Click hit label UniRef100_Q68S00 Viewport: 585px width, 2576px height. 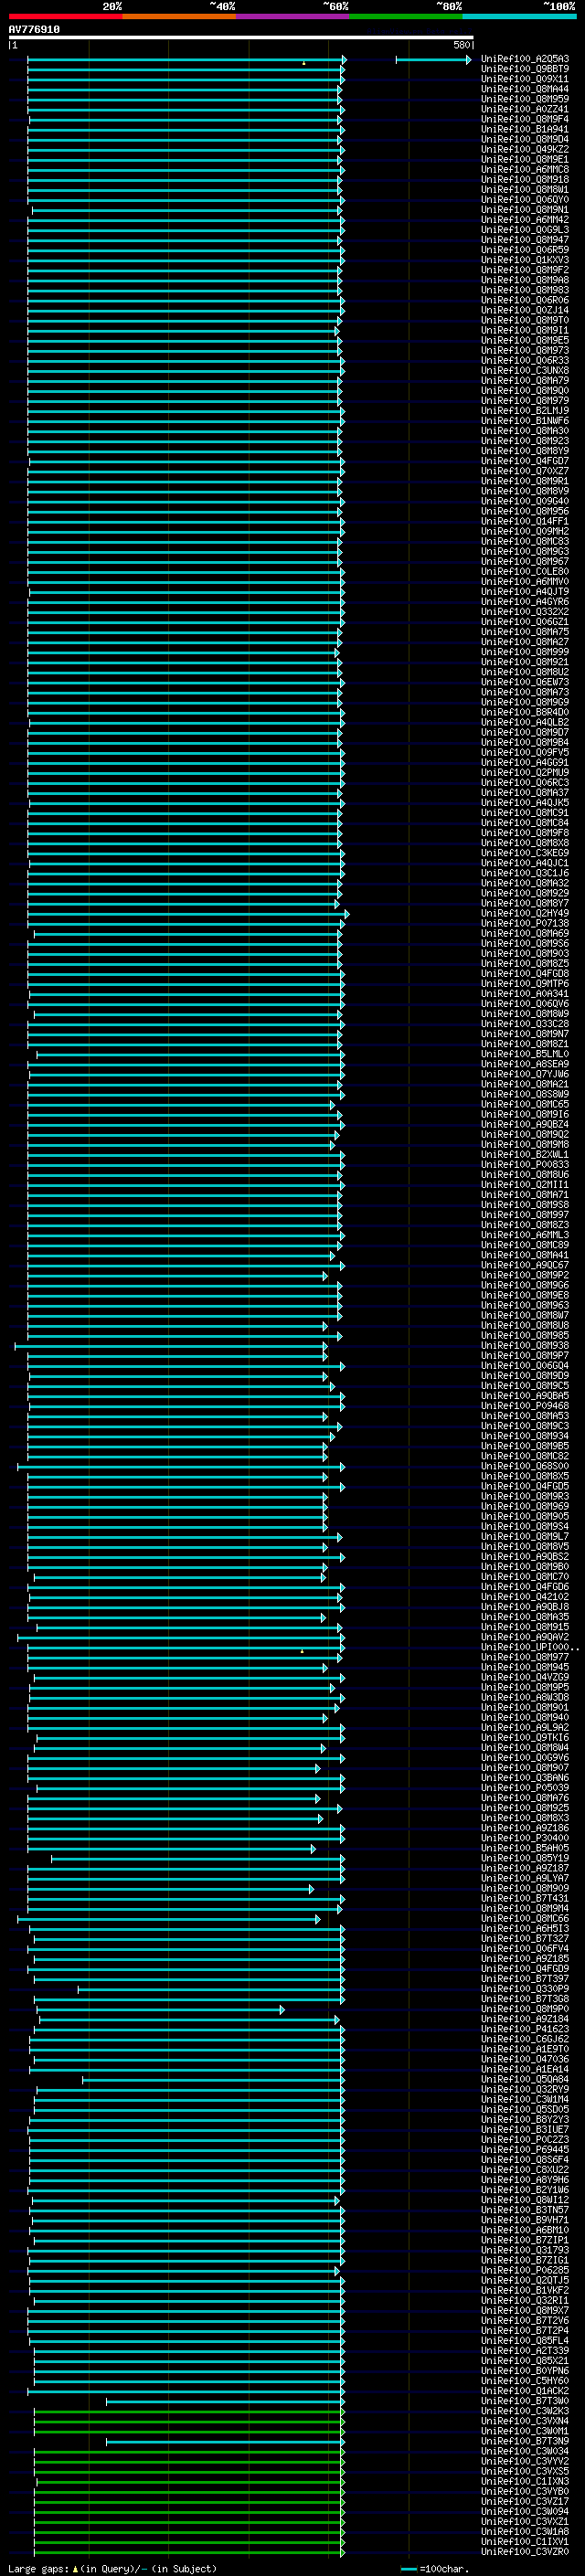tap(525, 1466)
